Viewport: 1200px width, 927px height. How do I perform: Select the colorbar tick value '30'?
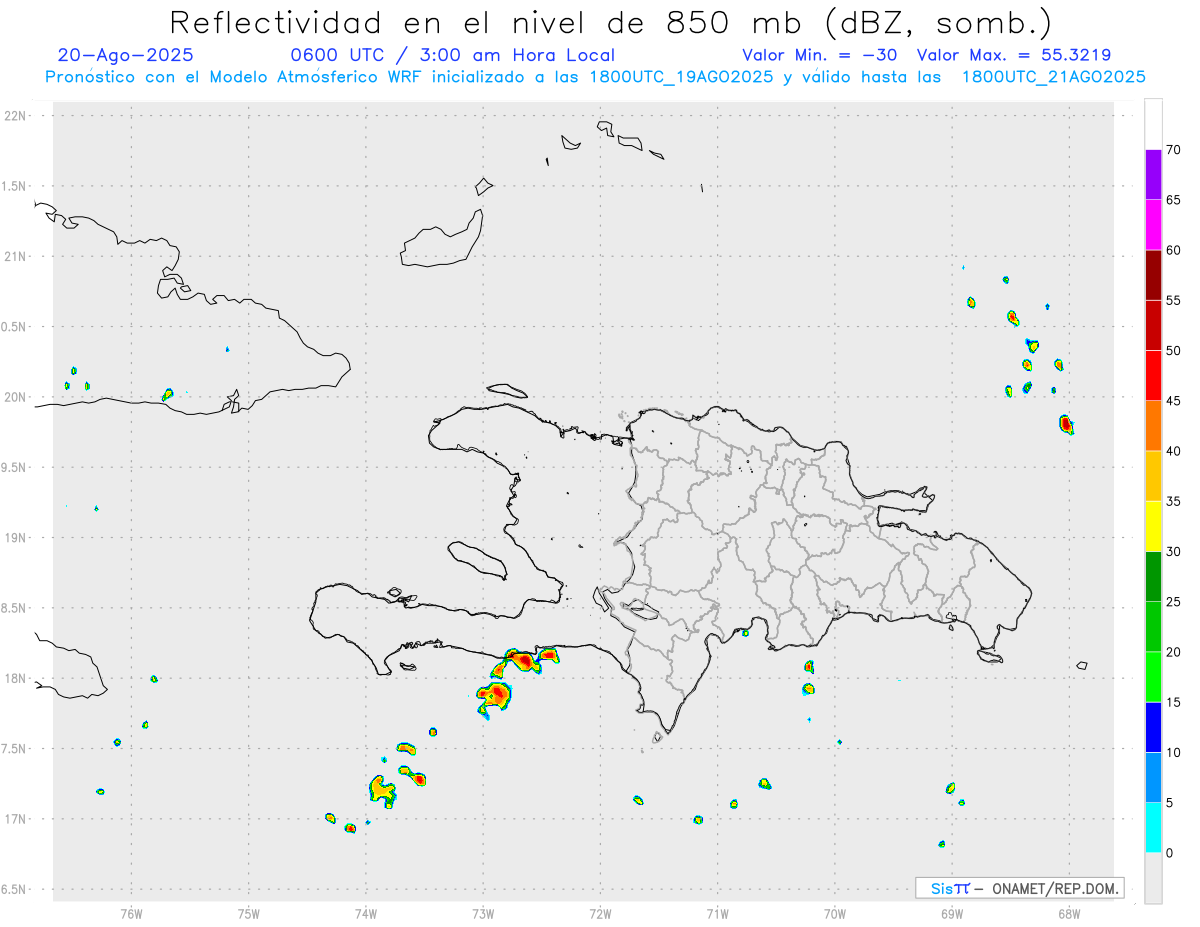pos(1173,552)
